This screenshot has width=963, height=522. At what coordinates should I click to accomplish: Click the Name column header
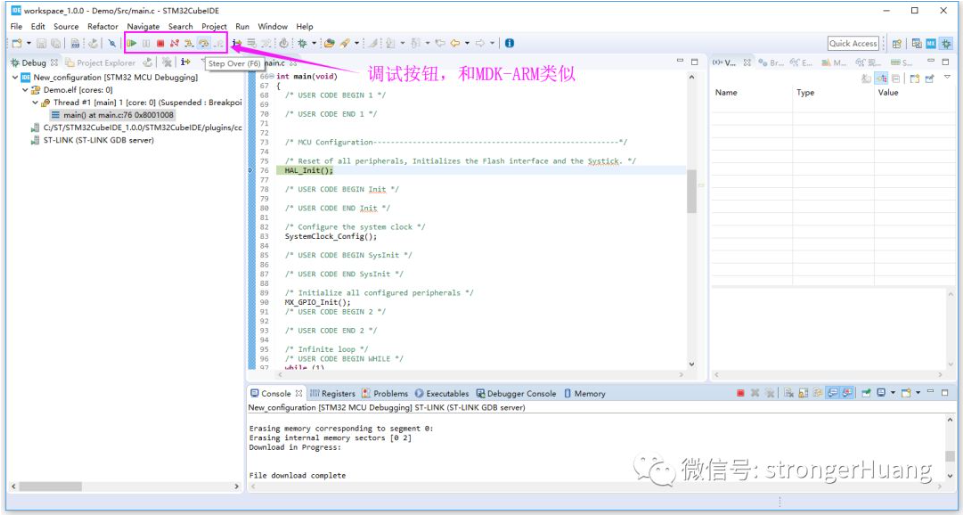tap(726, 92)
